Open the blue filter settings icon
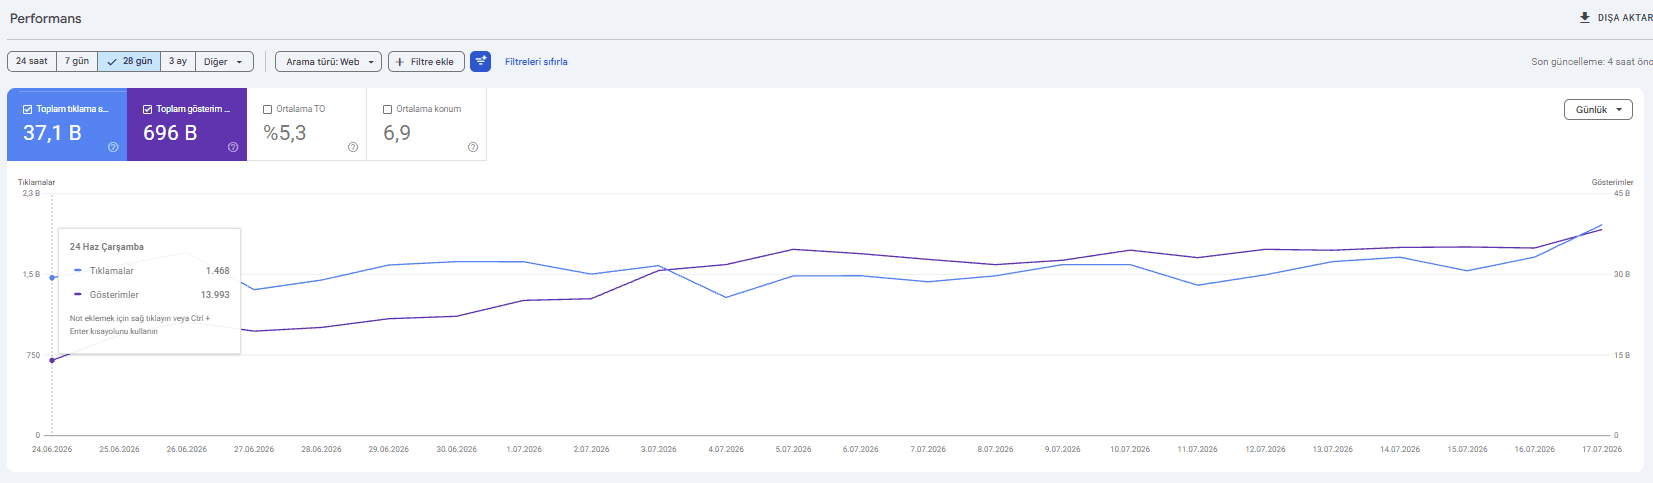1653x483 pixels. 481,61
